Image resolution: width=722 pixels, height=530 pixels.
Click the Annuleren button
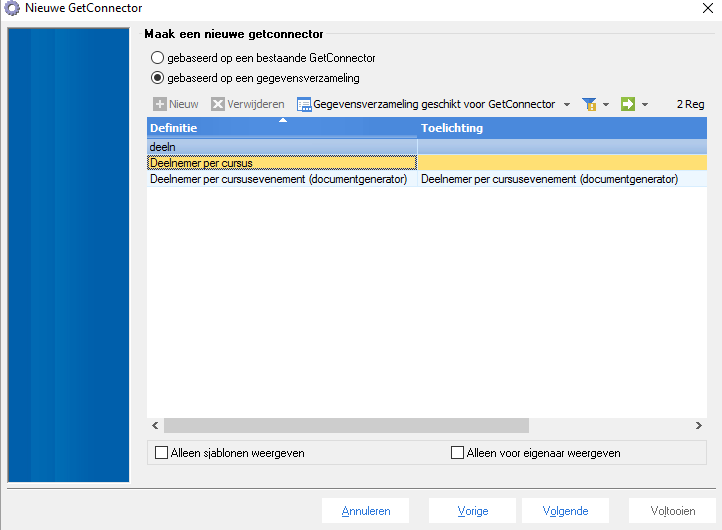pos(365,511)
